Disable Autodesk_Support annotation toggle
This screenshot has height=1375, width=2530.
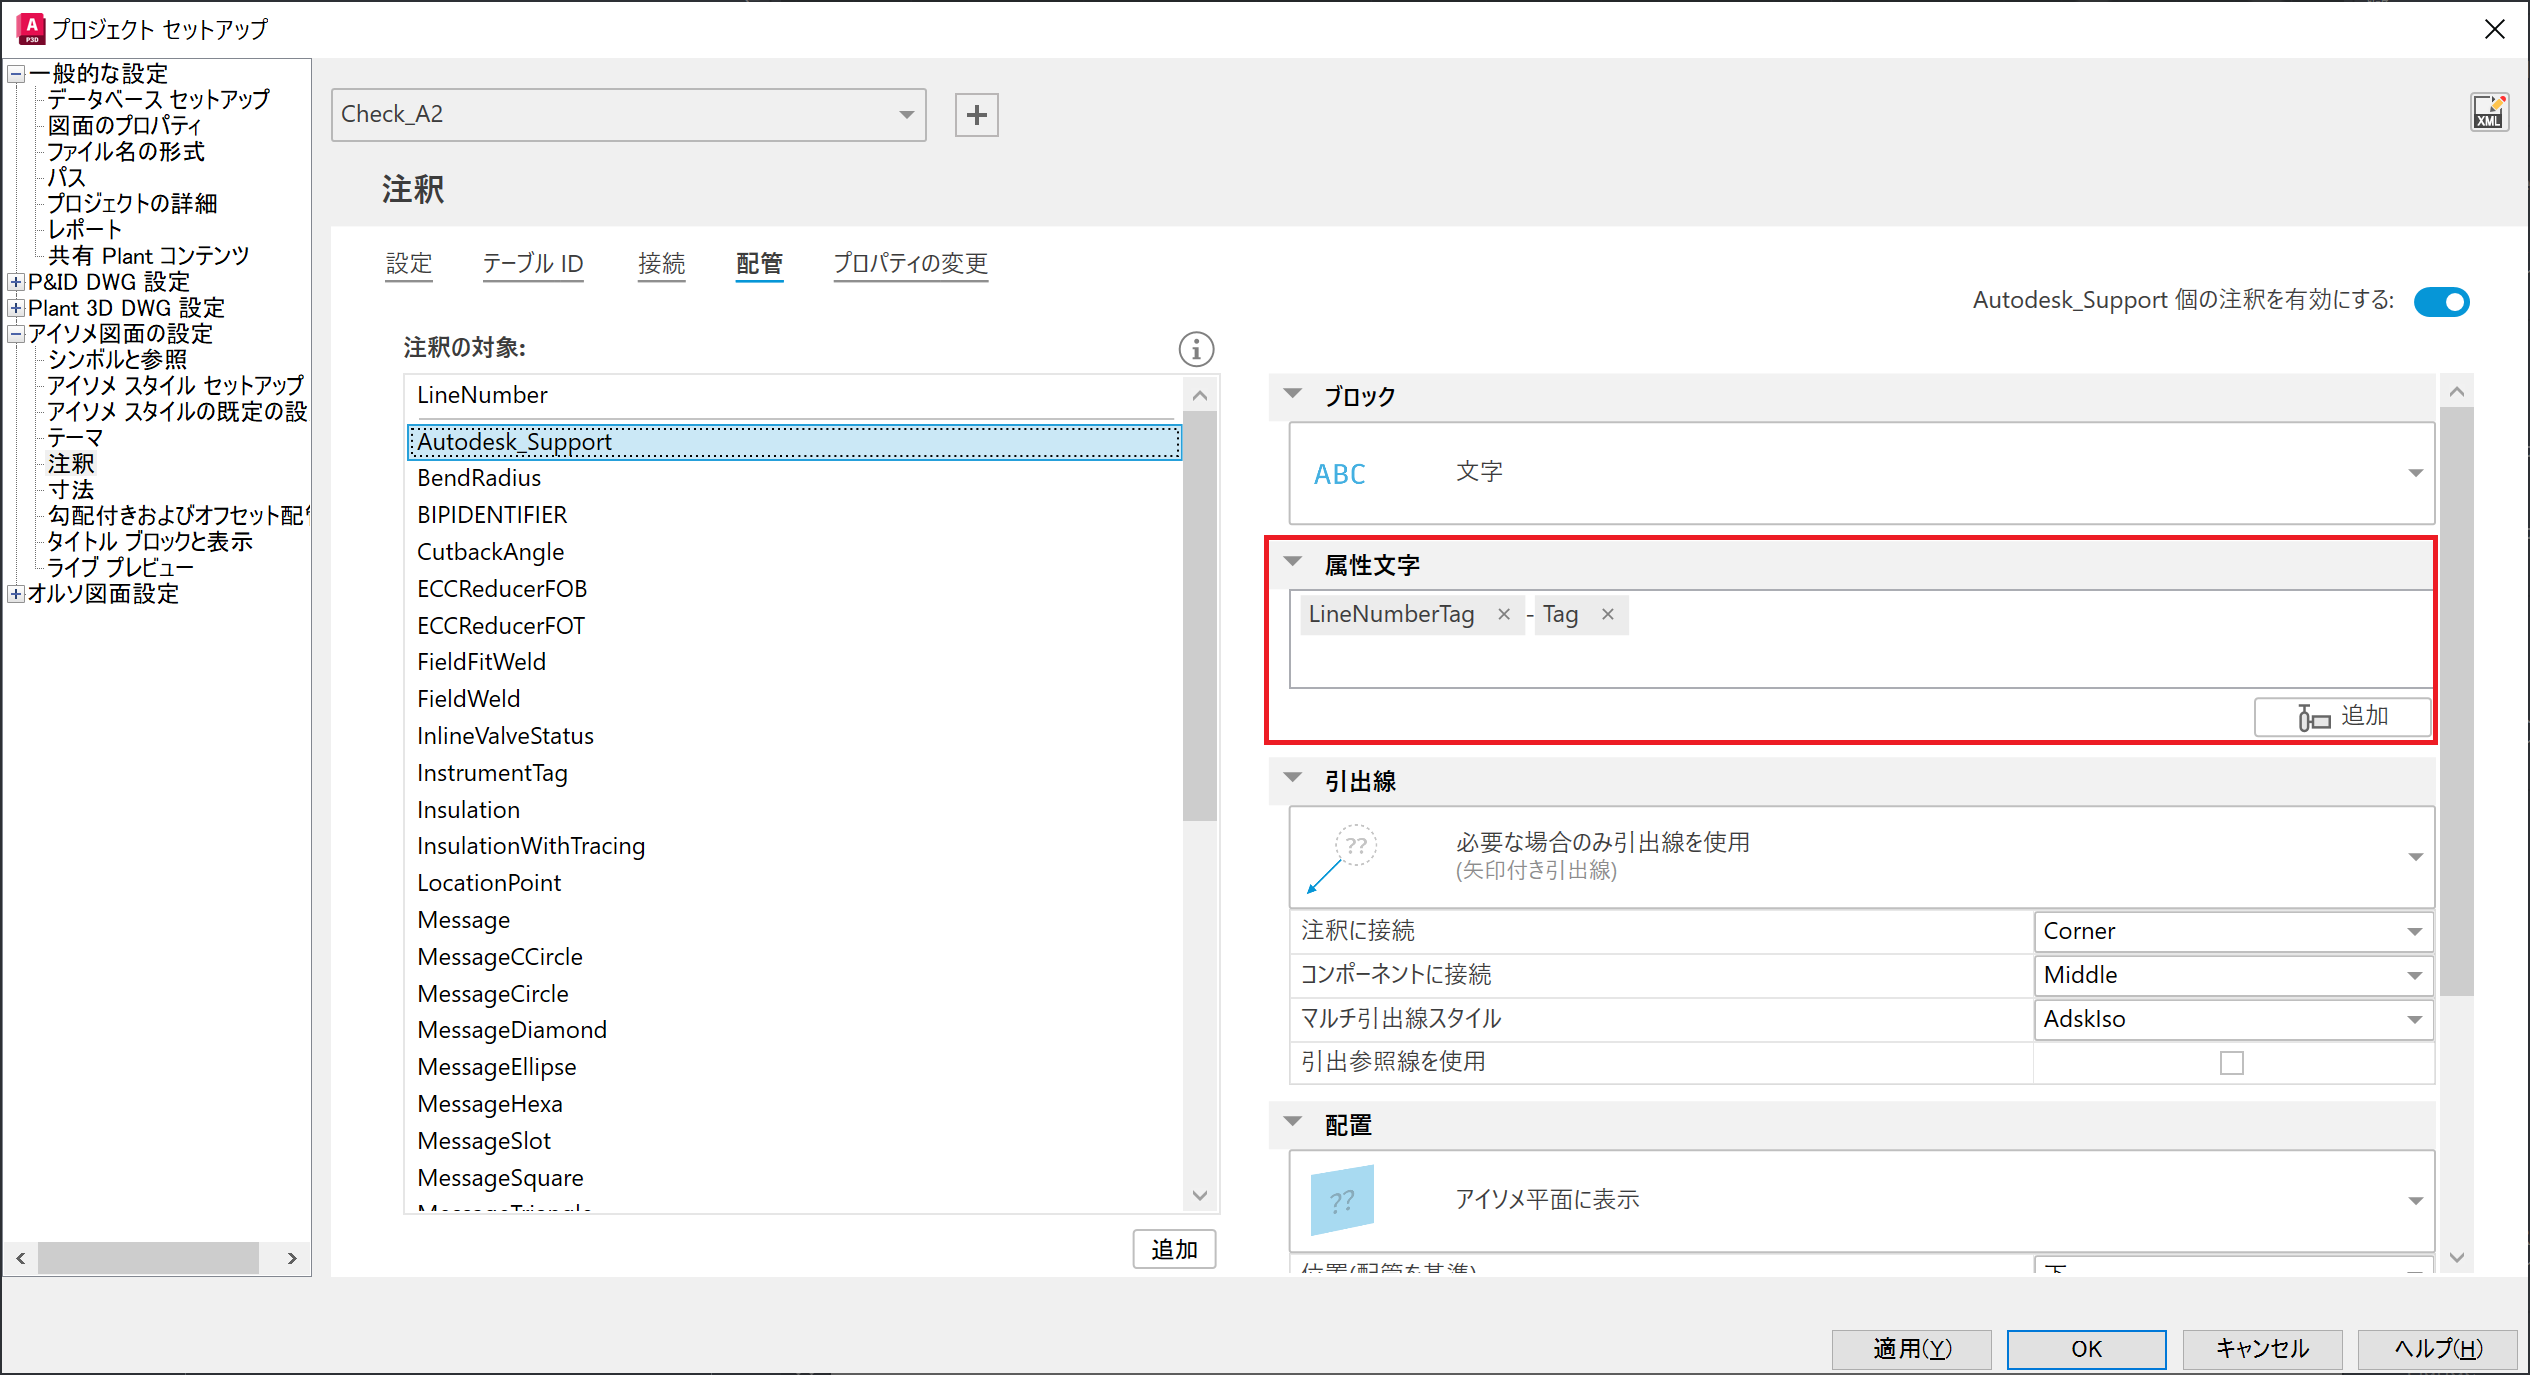2442,301
